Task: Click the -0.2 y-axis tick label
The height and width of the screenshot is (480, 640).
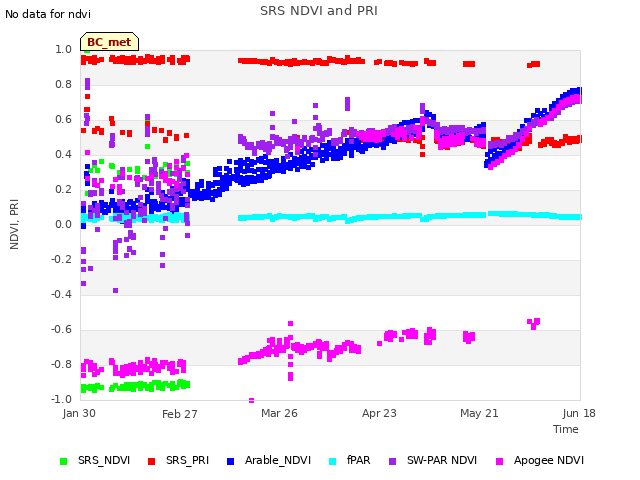Action: coord(62,259)
